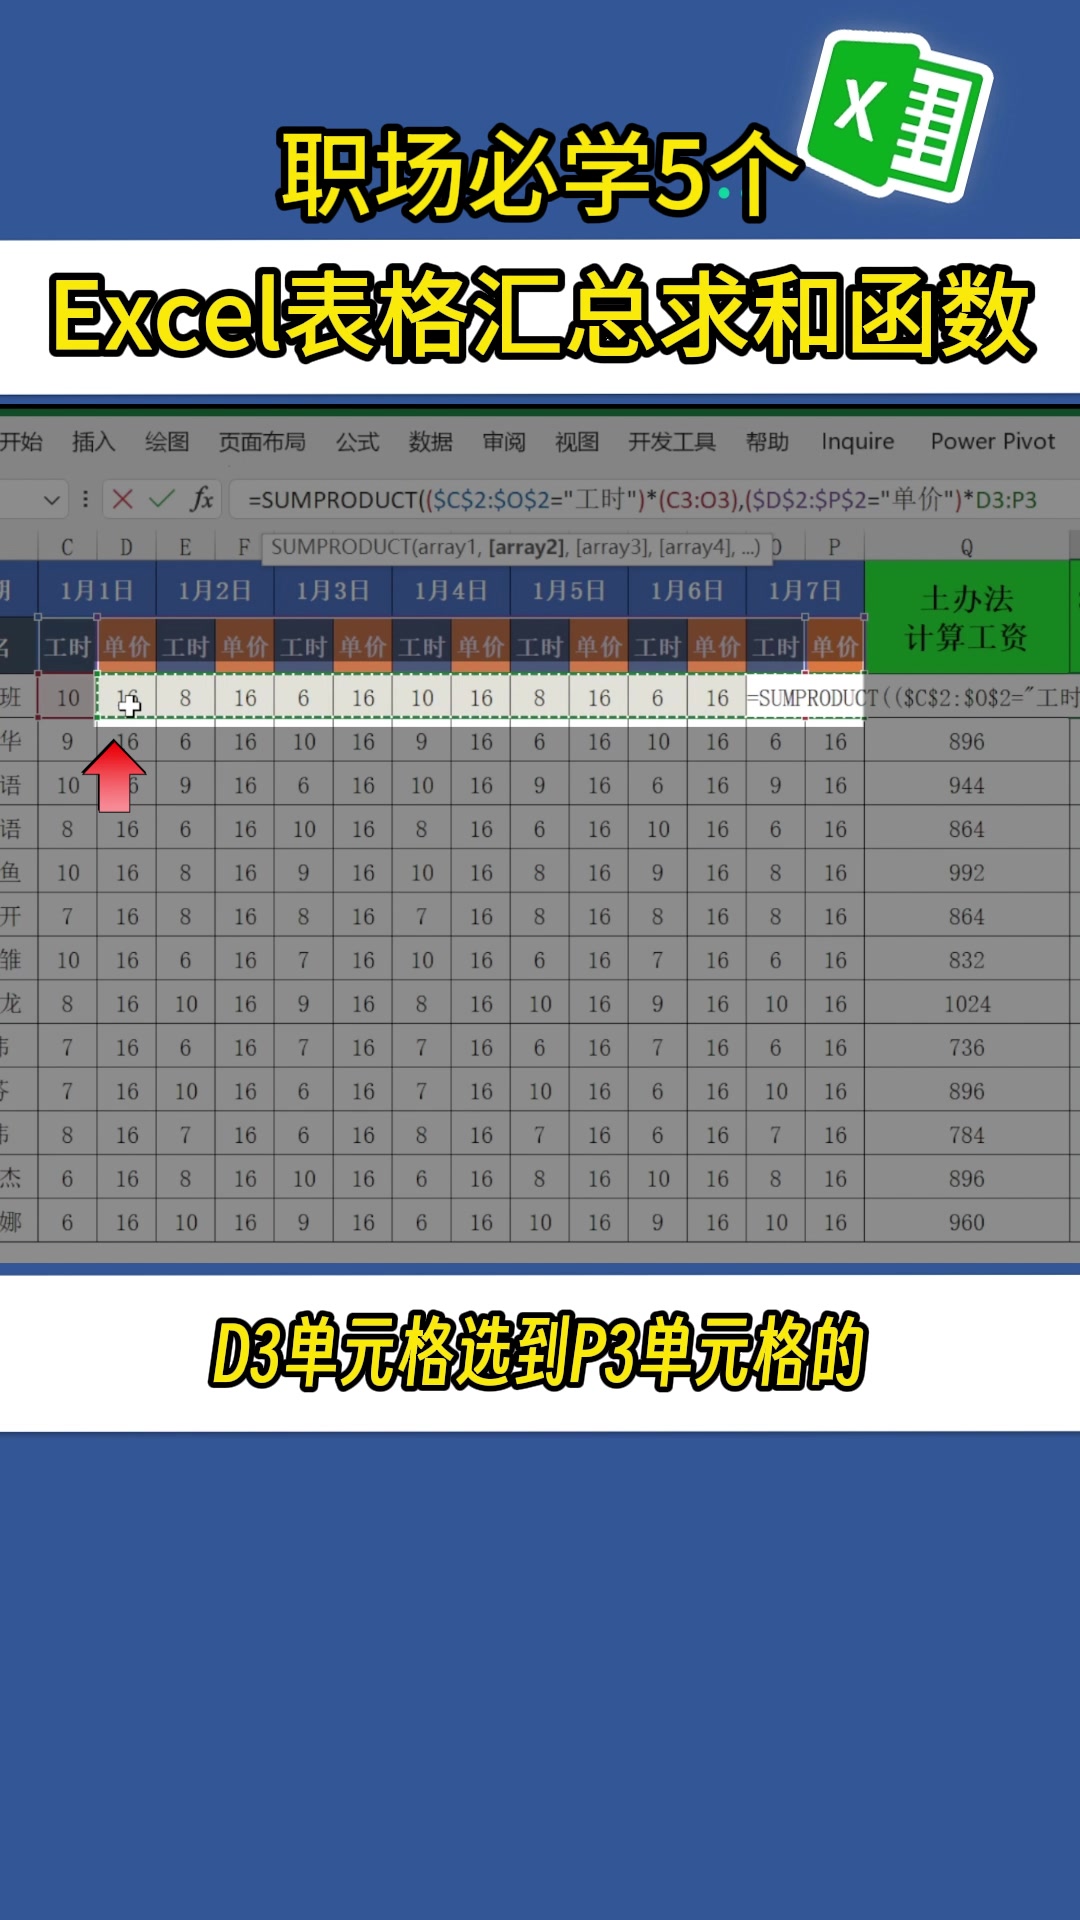Click the 单价 header under 1月7日
This screenshot has height=1920, width=1080.
pyautogui.click(x=835, y=647)
